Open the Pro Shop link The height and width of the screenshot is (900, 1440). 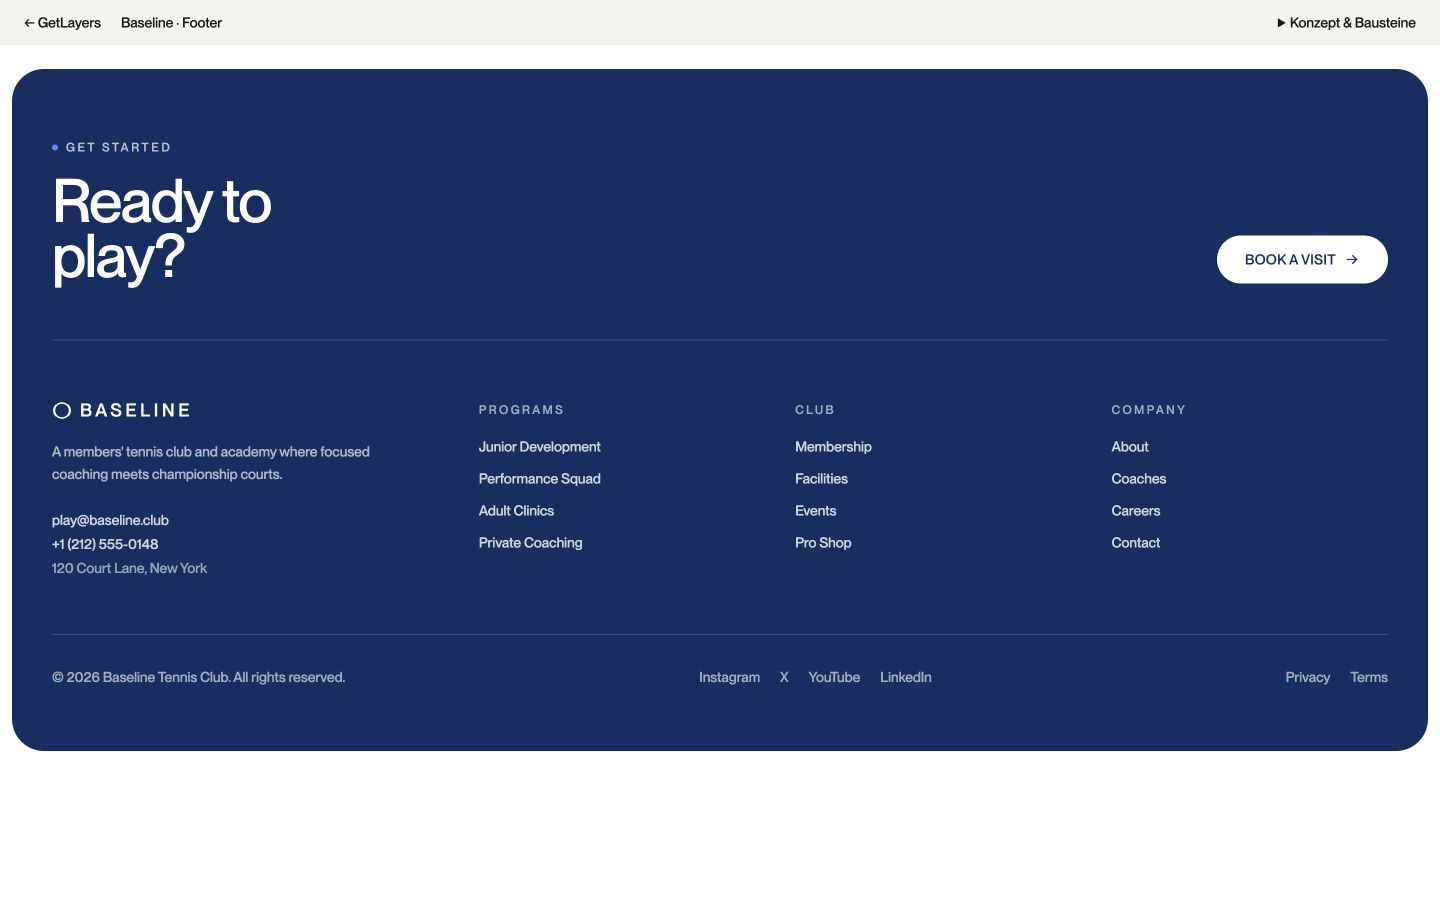coord(823,543)
